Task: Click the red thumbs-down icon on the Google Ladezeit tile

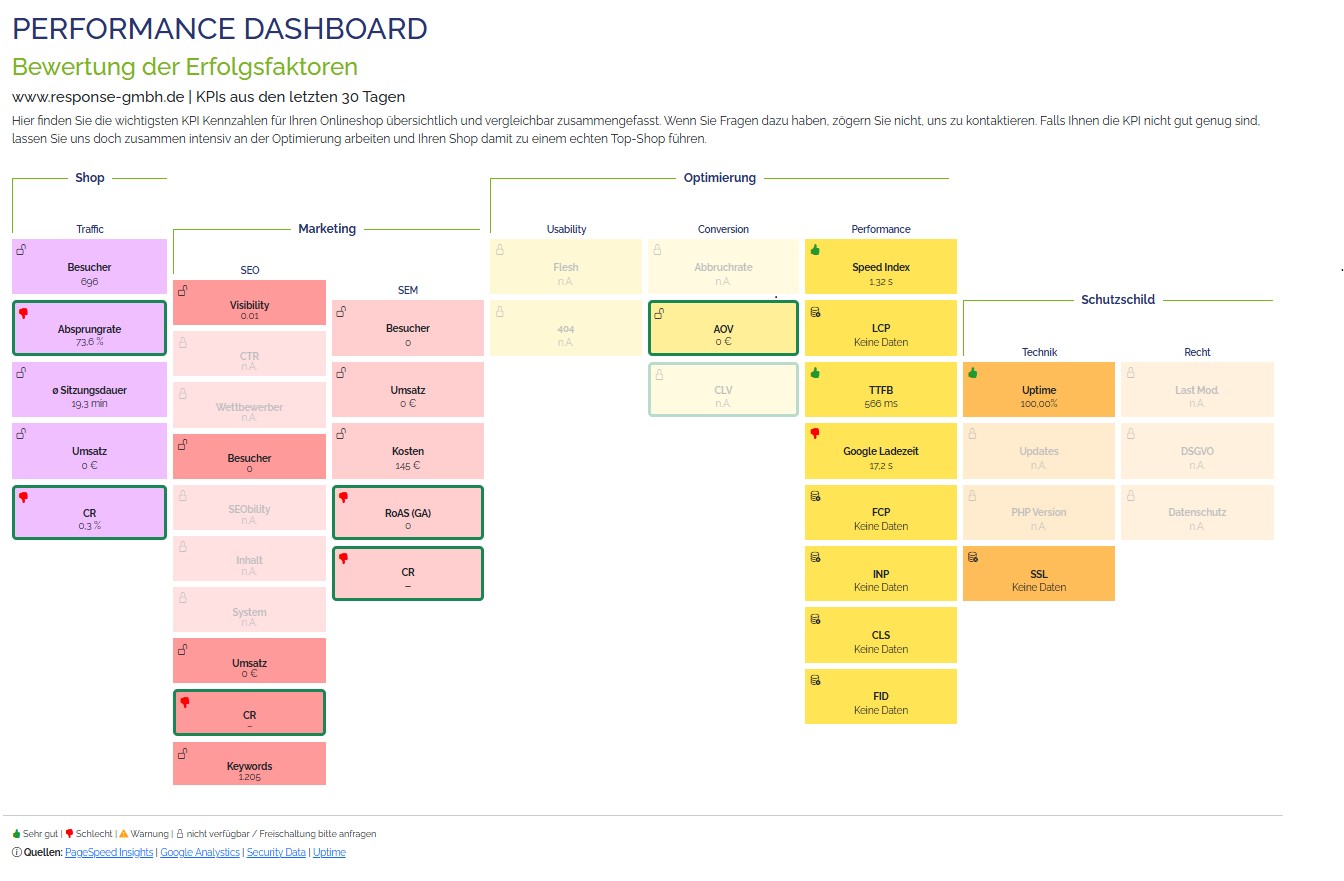Action: pyautogui.click(x=815, y=435)
